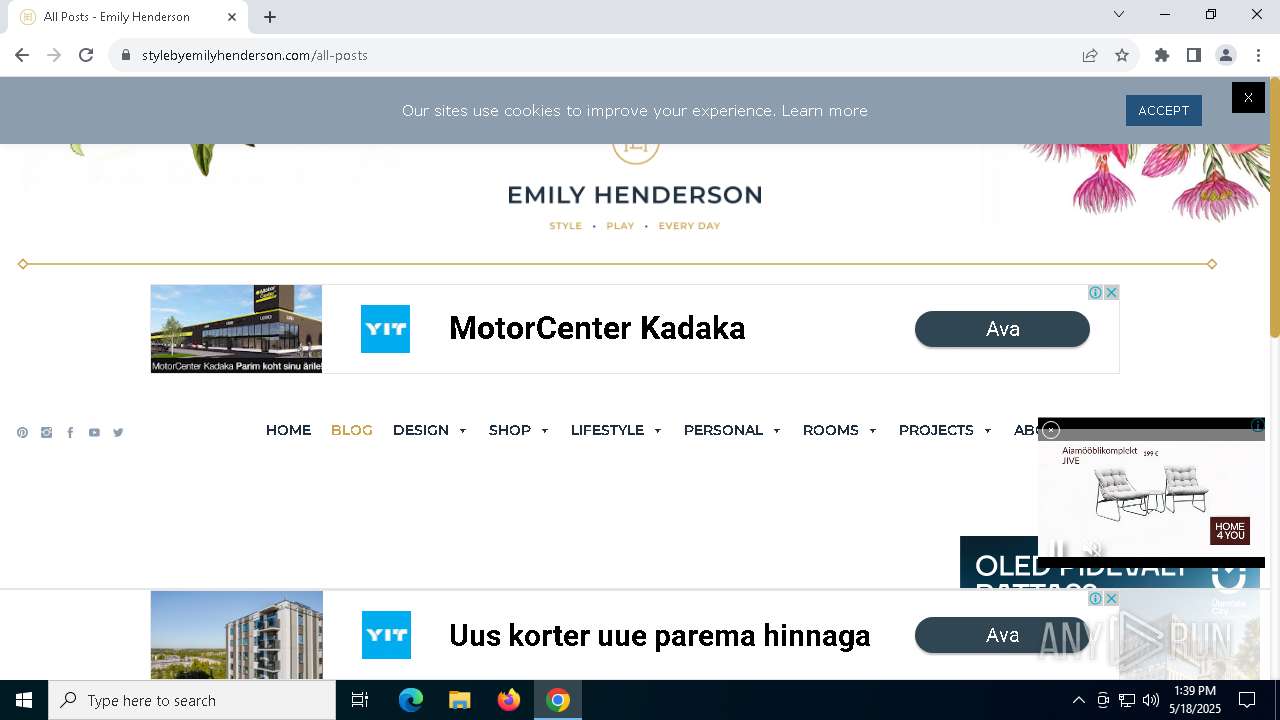This screenshot has width=1280, height=720.
Task: Open the PROJECTS menu item
Action: tap(936, 430)
